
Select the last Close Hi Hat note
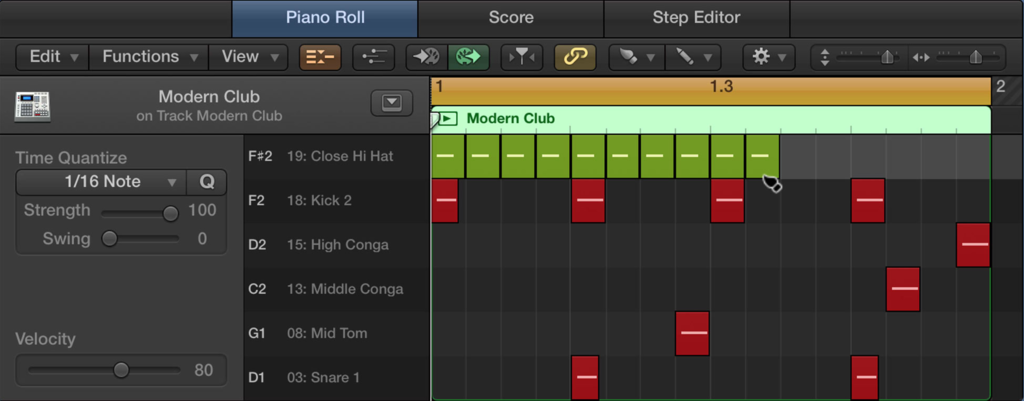(x=763, y=156)
